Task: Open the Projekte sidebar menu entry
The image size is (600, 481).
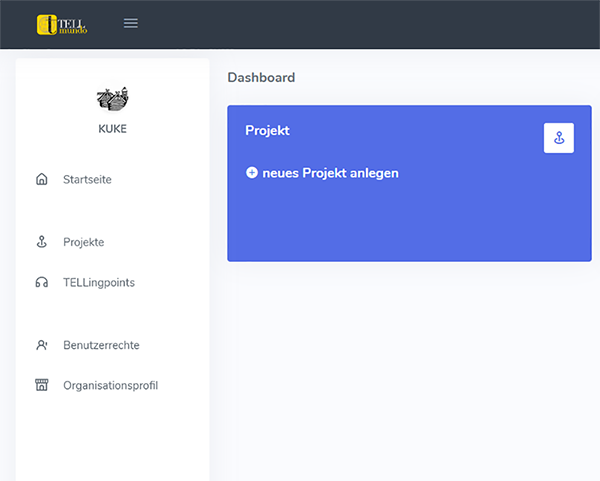Action: tap(84, 242)
